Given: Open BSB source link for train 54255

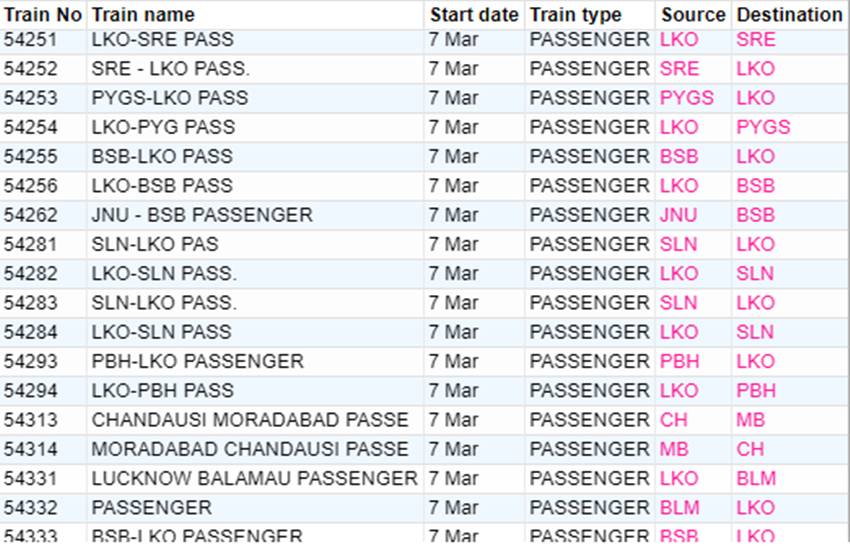Looking at the screenshot, I should click(680, 156).
